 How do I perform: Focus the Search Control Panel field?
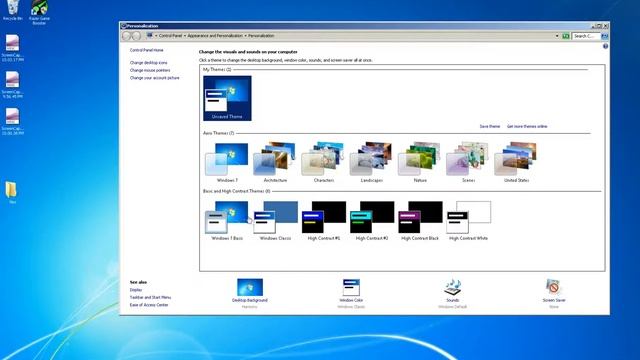(586, 36)
